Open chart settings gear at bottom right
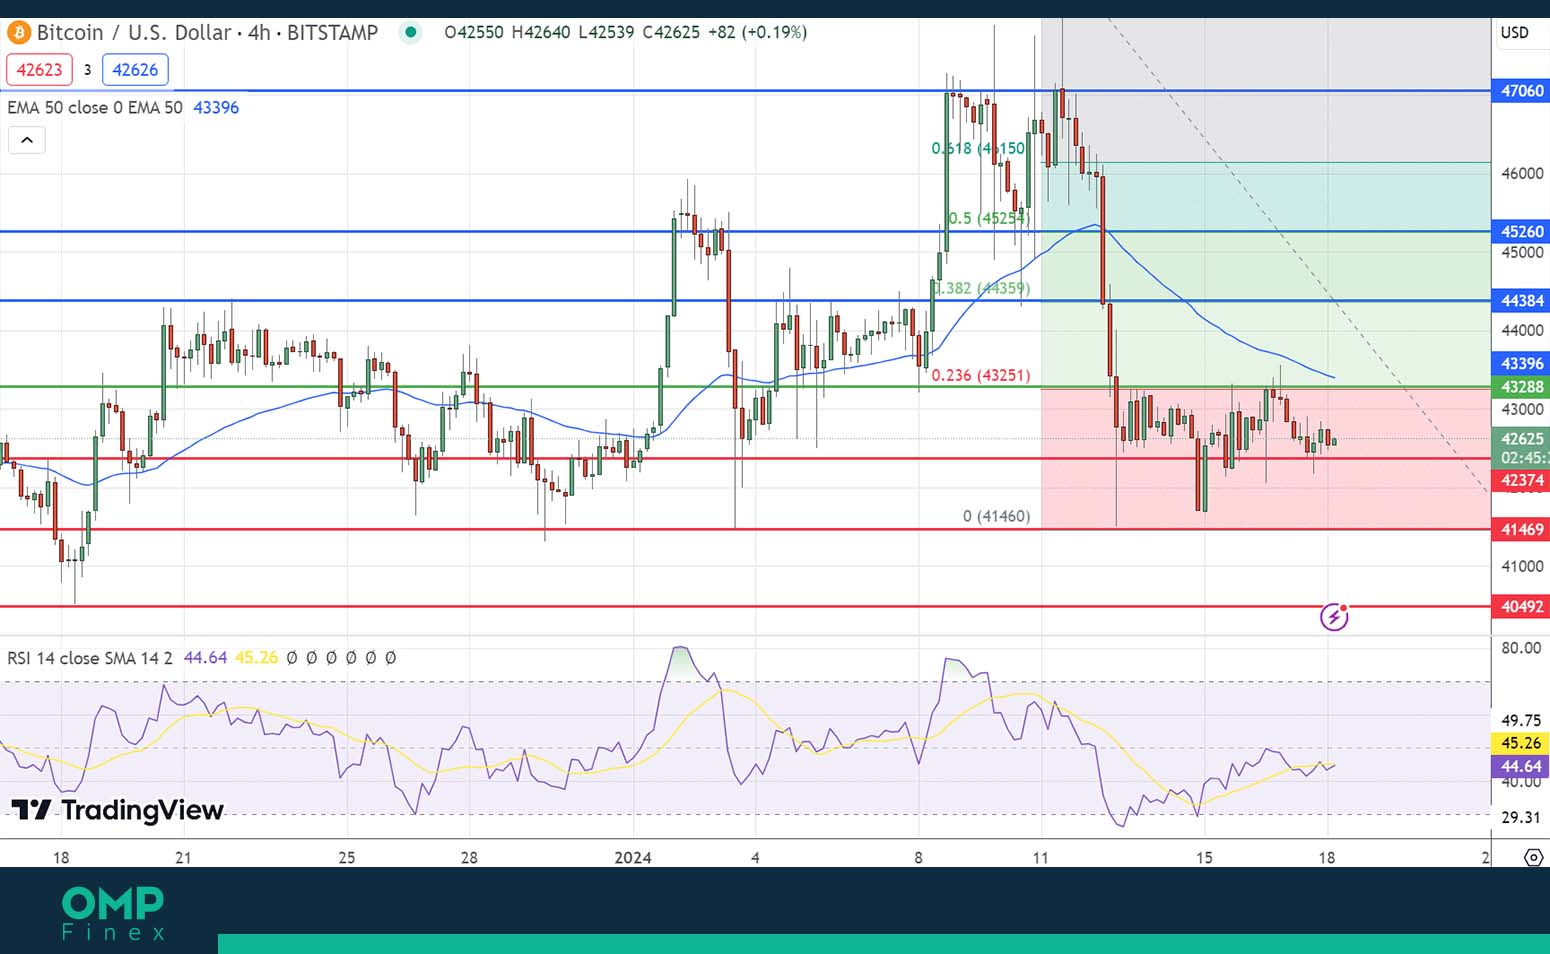This screenshot has width=1550, height=954. coord(1533,857)
